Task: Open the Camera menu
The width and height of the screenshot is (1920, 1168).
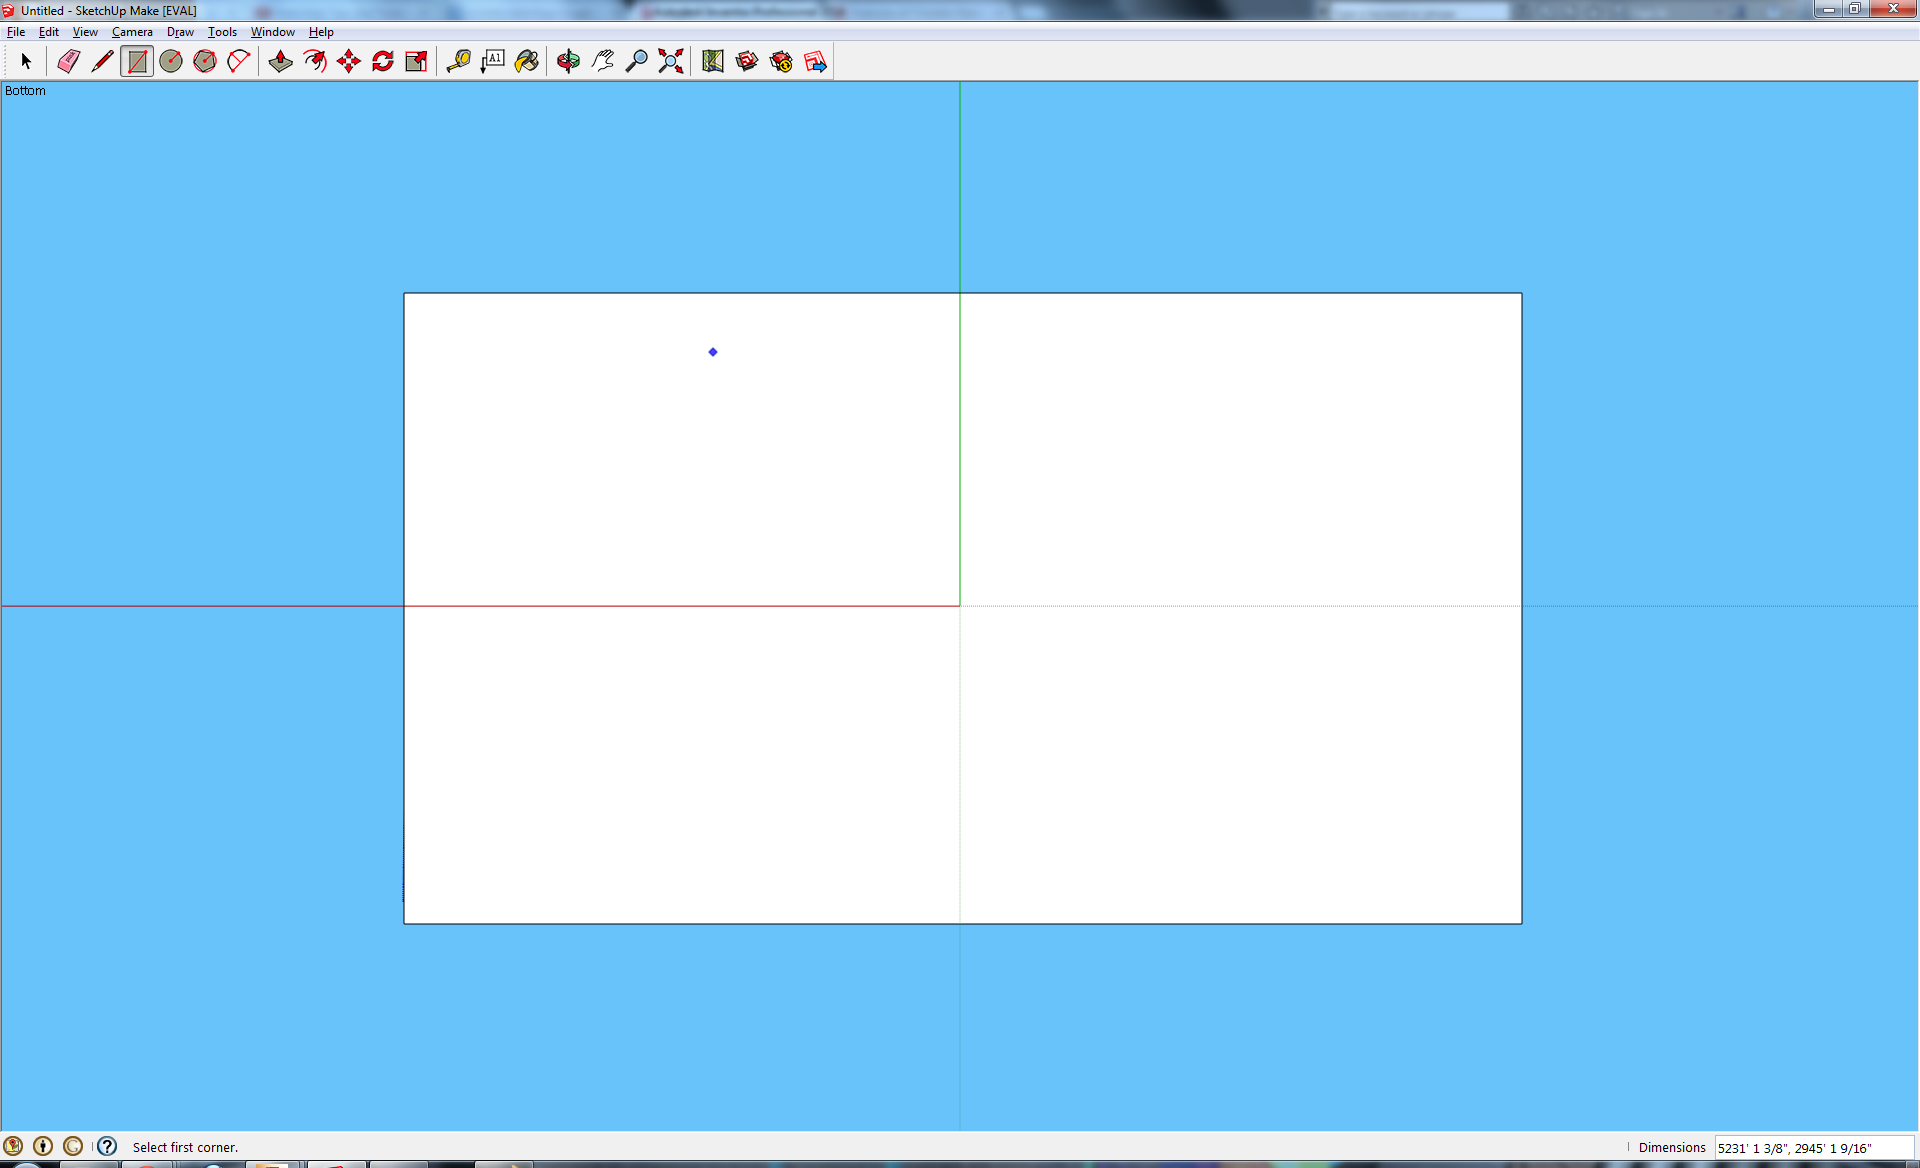Action: coord(132,32)
